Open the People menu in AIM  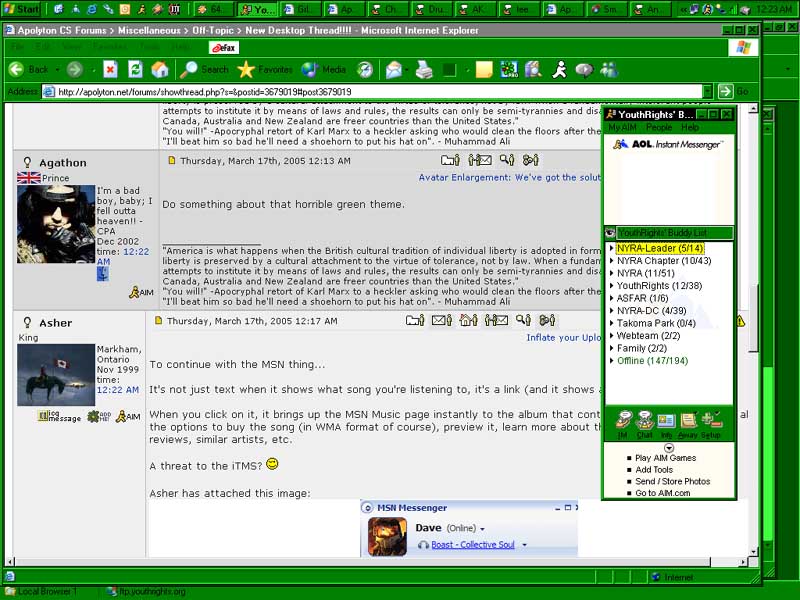pos(658,128)
